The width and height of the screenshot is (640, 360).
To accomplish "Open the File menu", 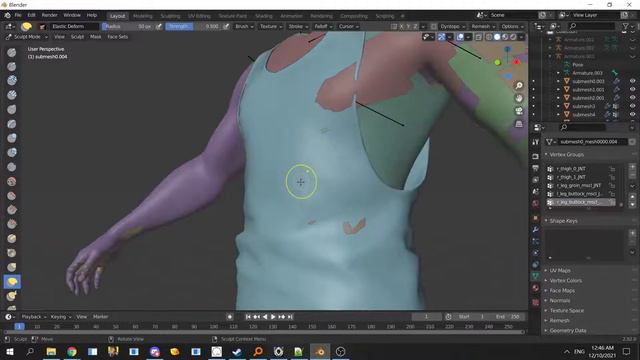I will (18, 15).
